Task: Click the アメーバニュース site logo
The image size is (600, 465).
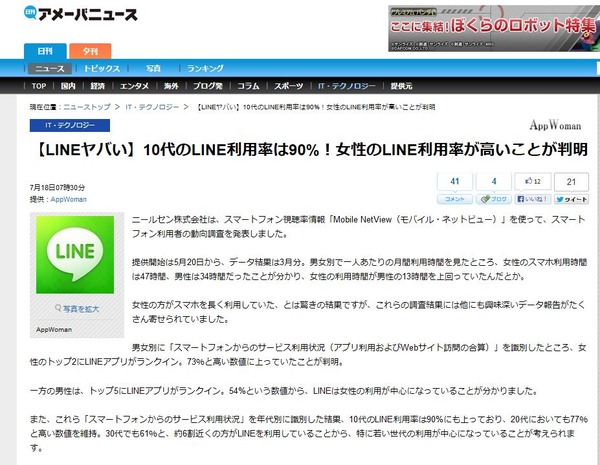Action: 80,14
